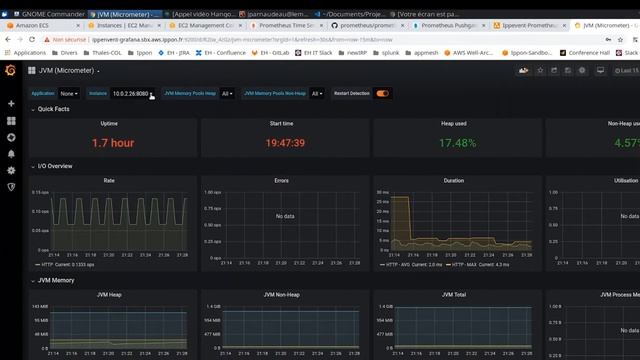Switch to the Prometheus Pushgateway tab
The height and width of the screenshot is (360, 640).
tap(446, 25)
